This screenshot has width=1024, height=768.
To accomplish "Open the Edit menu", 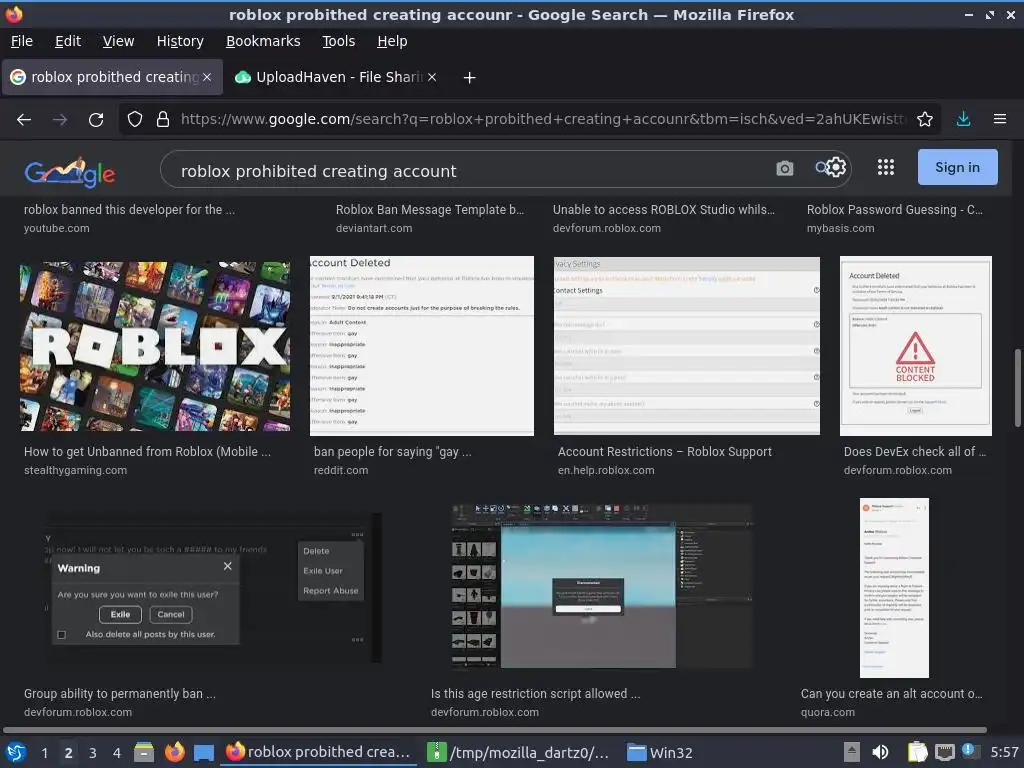I will (x=68, y=41).
